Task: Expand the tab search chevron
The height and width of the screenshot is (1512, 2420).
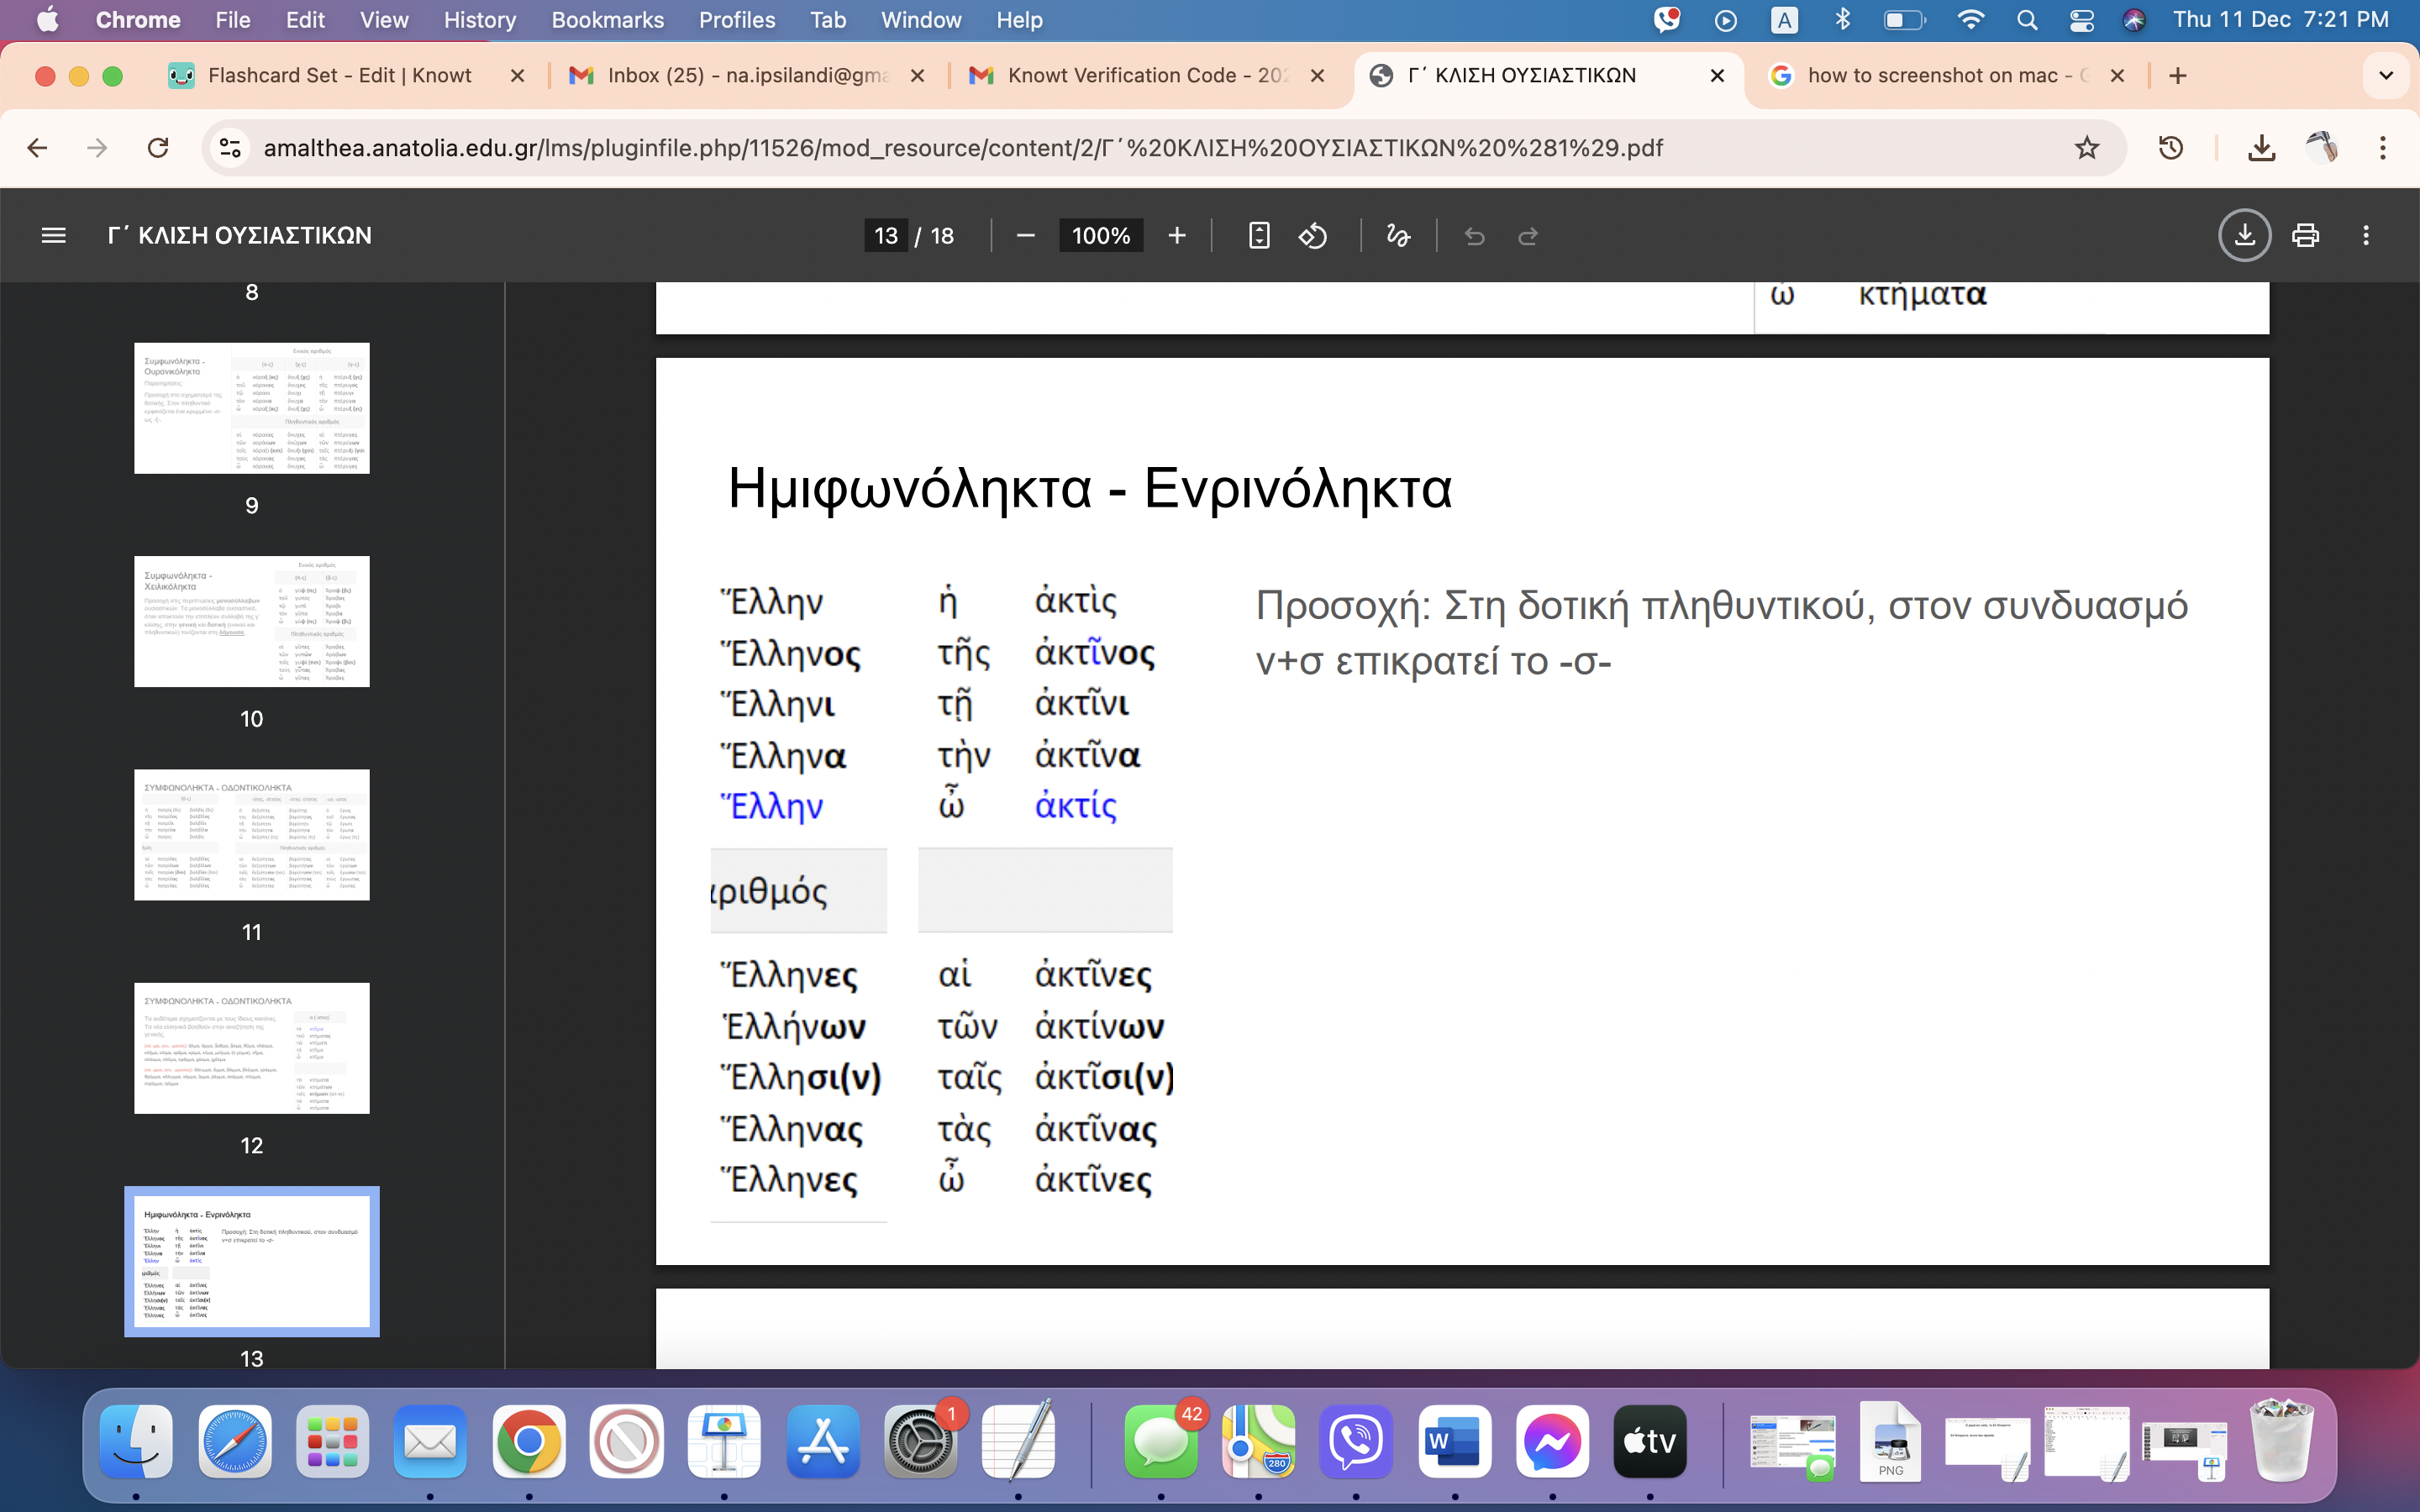Action: point(2386,76)
